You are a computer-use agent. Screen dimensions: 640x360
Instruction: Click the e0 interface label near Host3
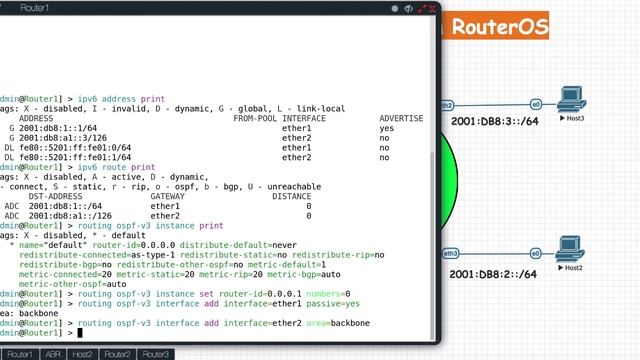[x=536, y=104]
